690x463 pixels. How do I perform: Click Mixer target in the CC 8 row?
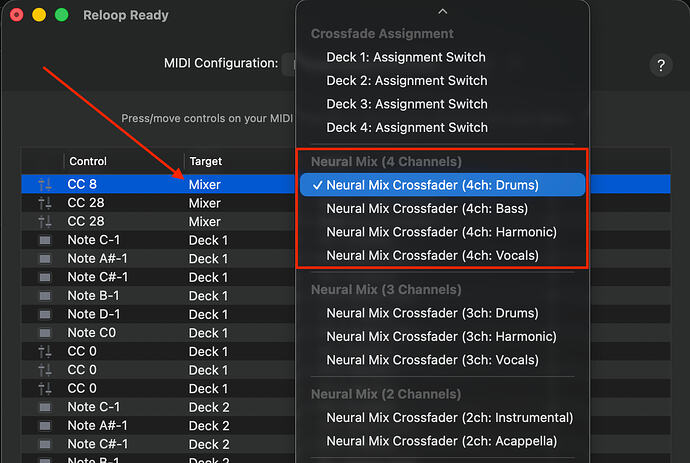tap(205, 184)
